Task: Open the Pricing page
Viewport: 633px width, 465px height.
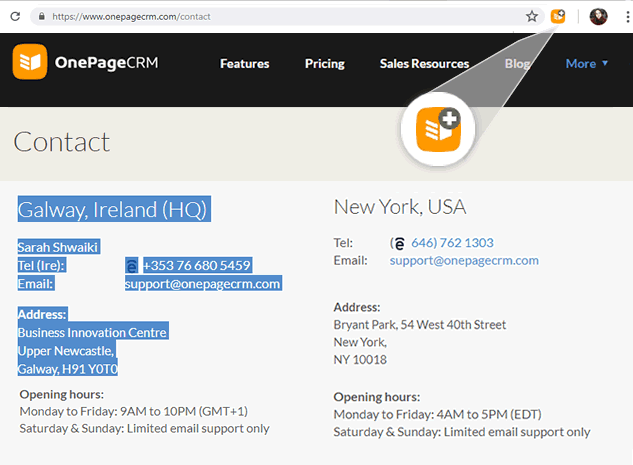Action: [x=325, y=64]
